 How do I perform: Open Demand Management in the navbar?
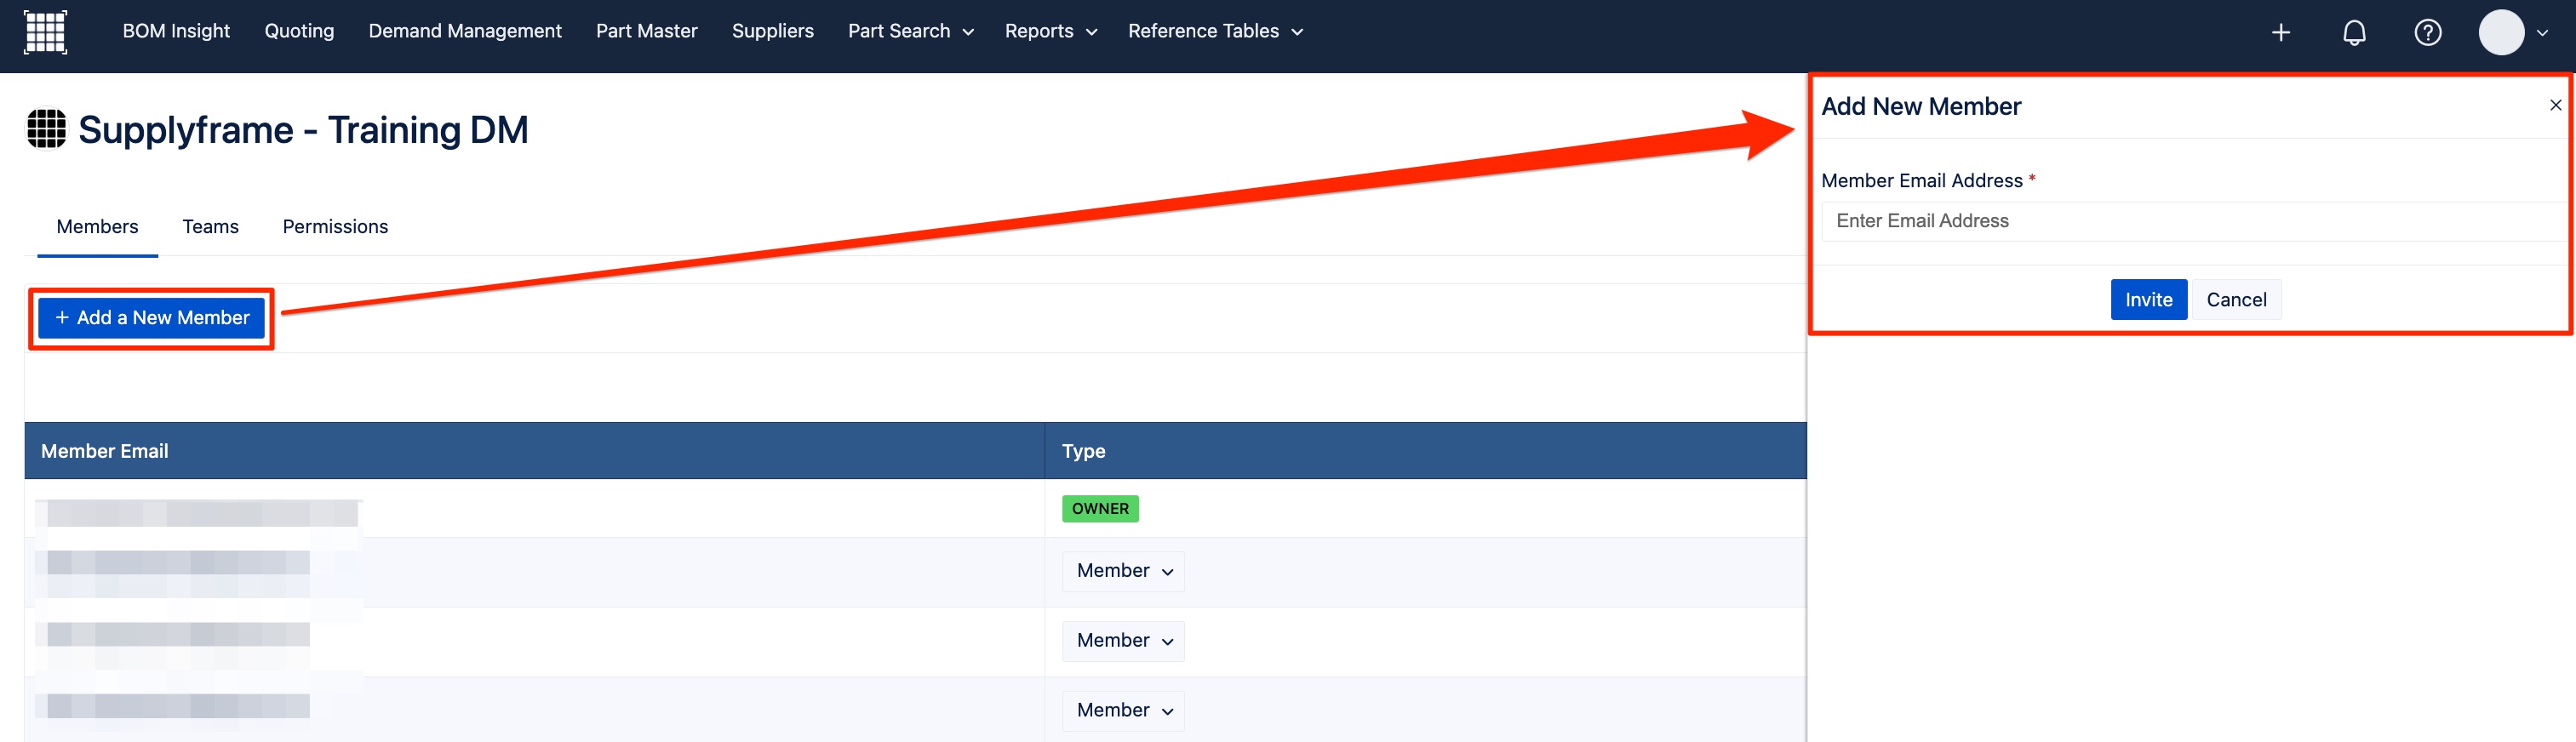tap(465, 31)
